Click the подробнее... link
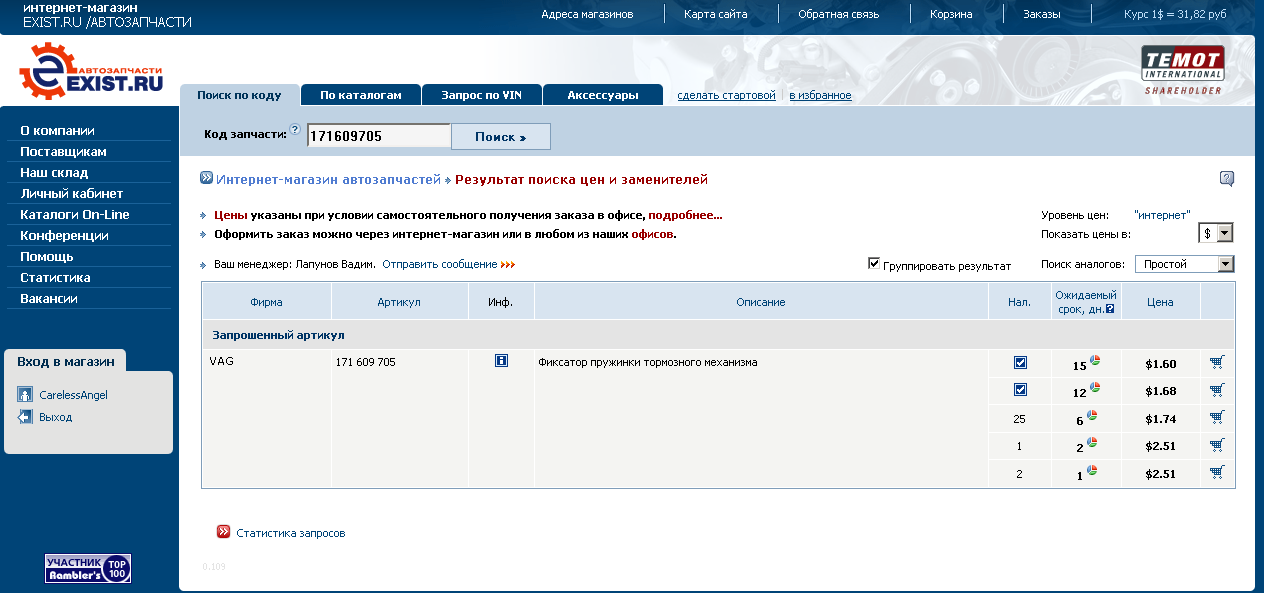1264x593 pixels. point(685,215)
